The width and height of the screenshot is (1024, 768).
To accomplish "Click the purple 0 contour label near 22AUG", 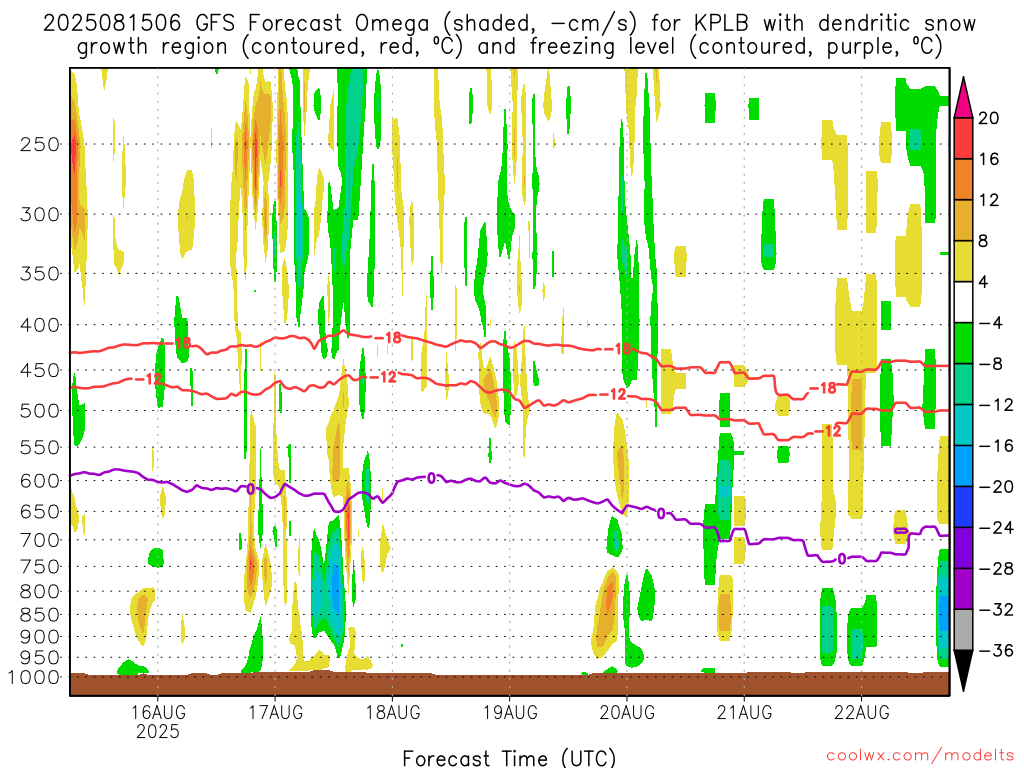I will pyautogui.click(x=842, y=559).
